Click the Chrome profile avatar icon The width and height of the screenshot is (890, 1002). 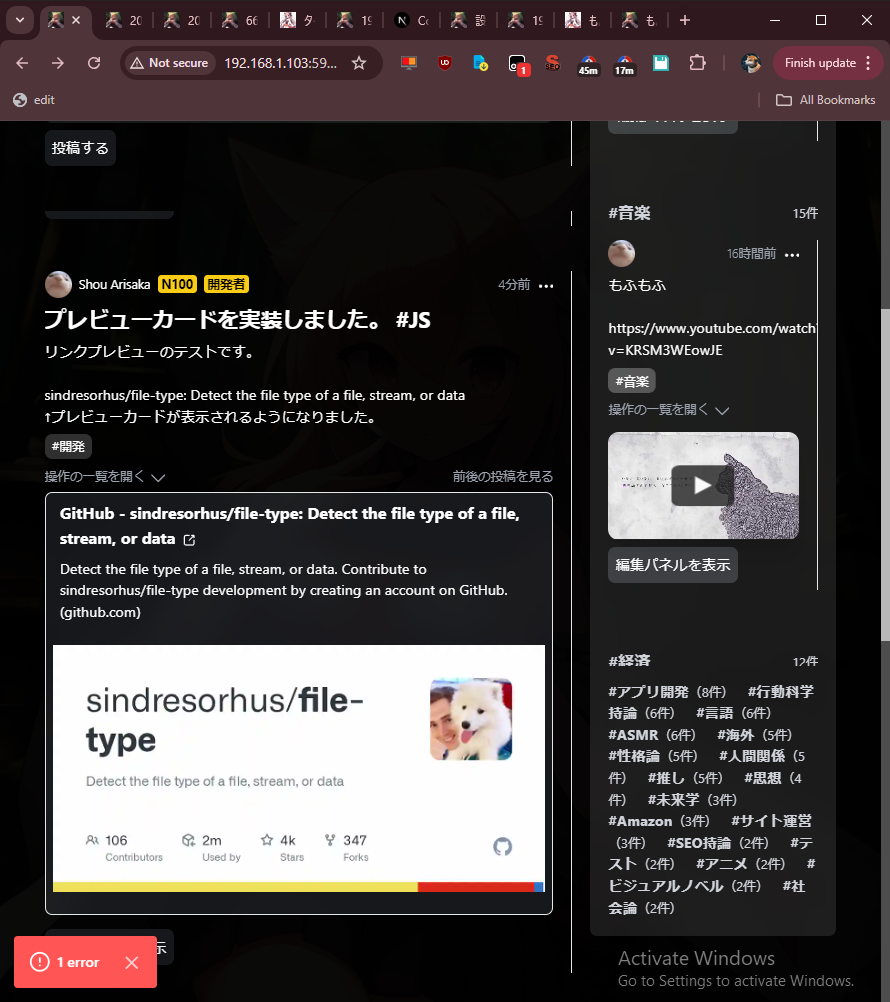click(750, 63)
